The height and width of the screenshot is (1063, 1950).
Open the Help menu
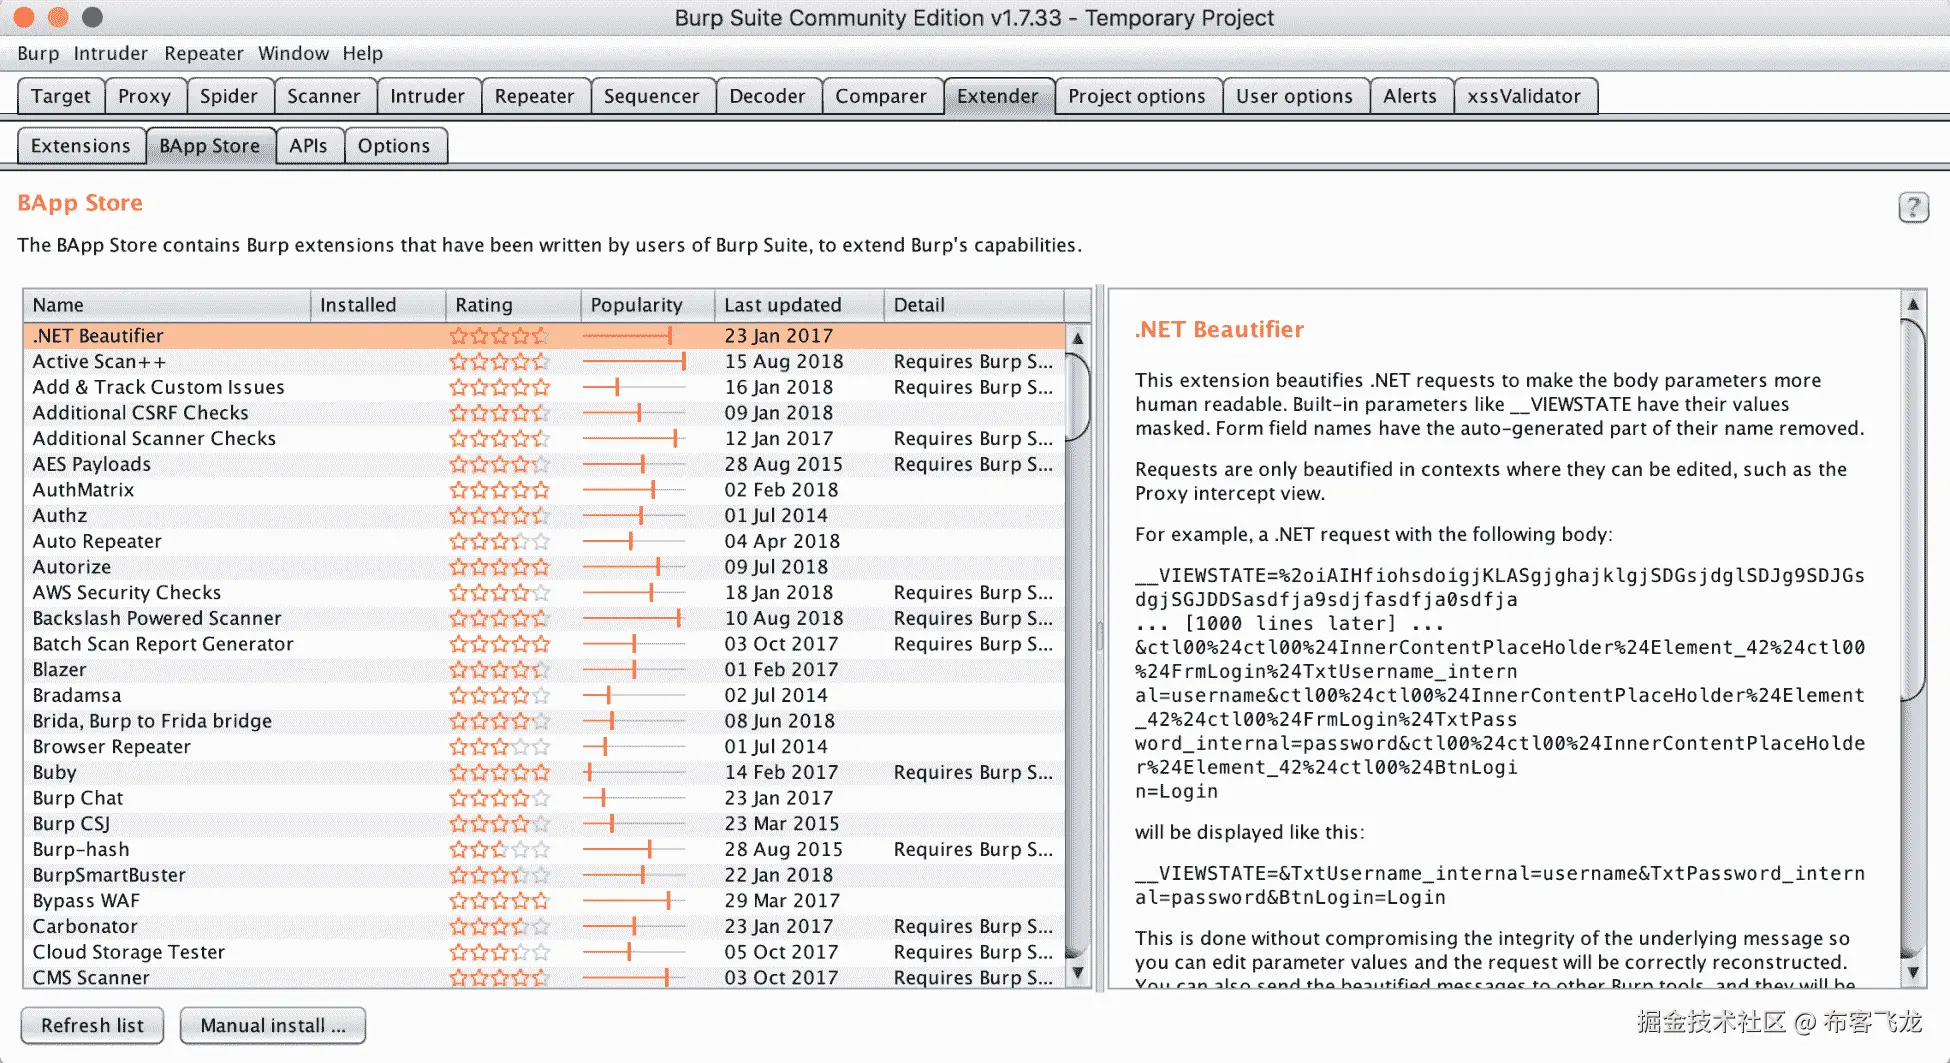coord(362,53)
